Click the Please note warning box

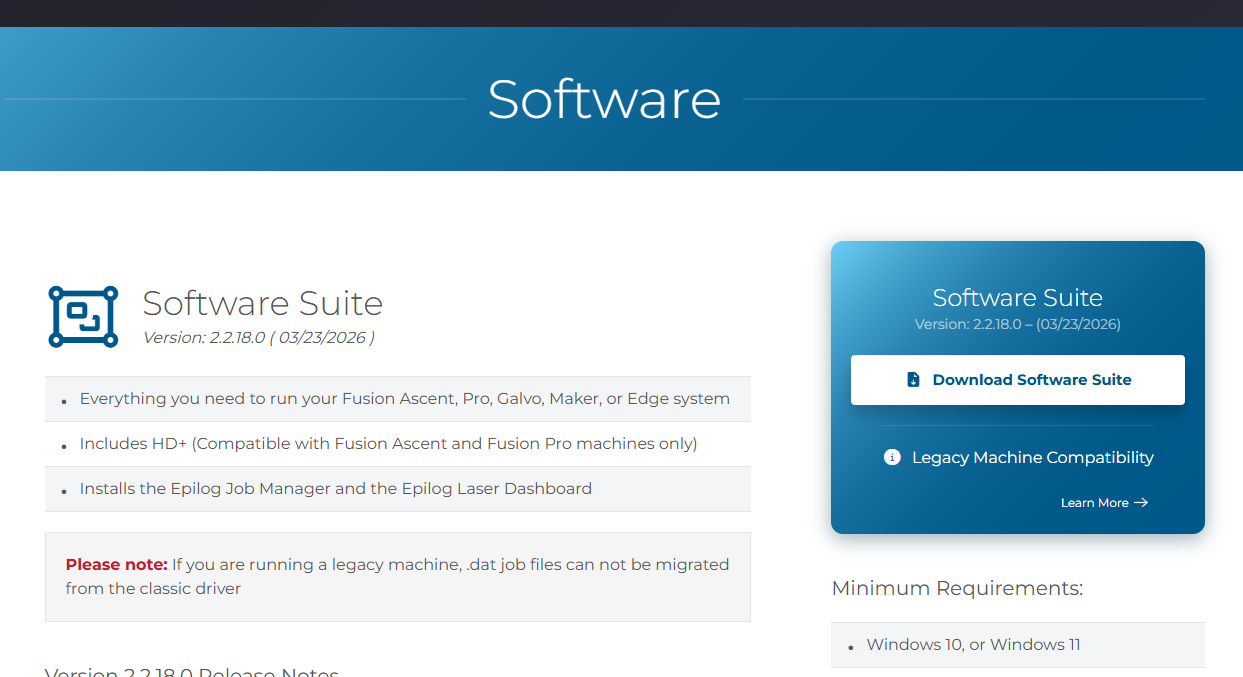pos(396,576)
